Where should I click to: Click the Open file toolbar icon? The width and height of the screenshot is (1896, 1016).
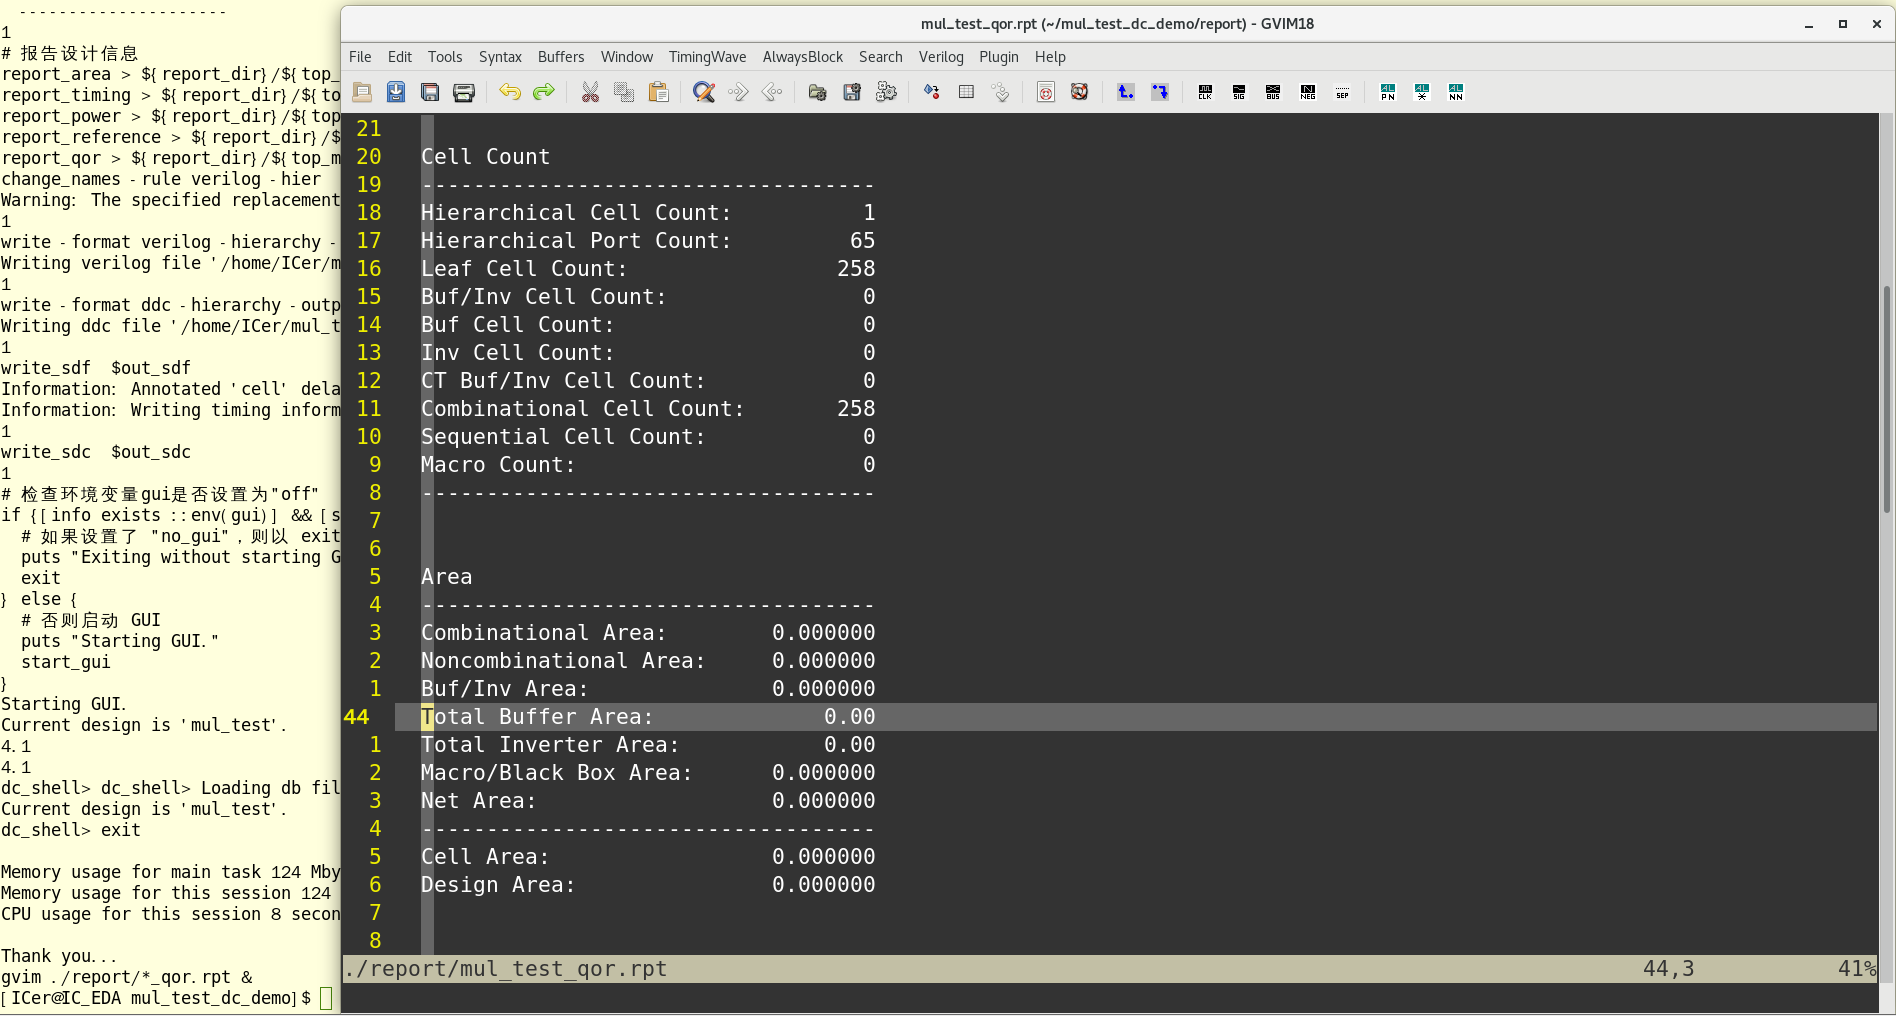(x=362, y=92)
